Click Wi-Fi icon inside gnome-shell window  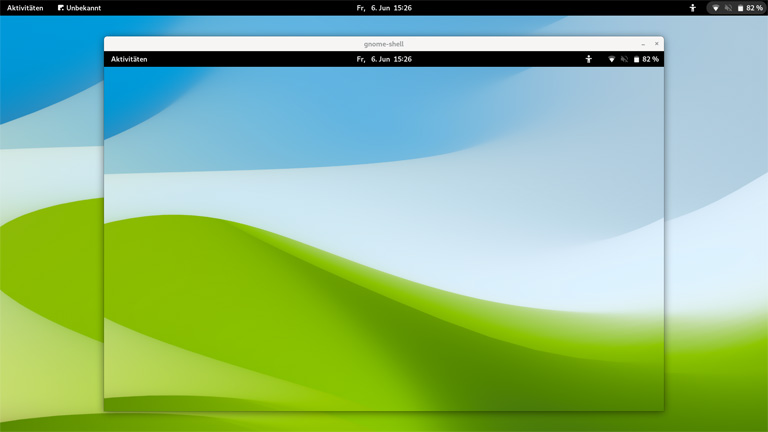pos(611,59)
